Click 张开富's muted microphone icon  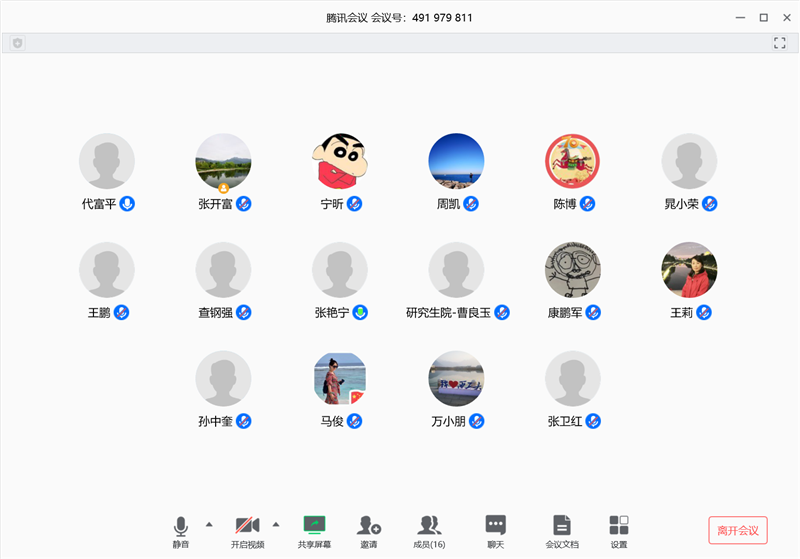click(x=243, y=204)
